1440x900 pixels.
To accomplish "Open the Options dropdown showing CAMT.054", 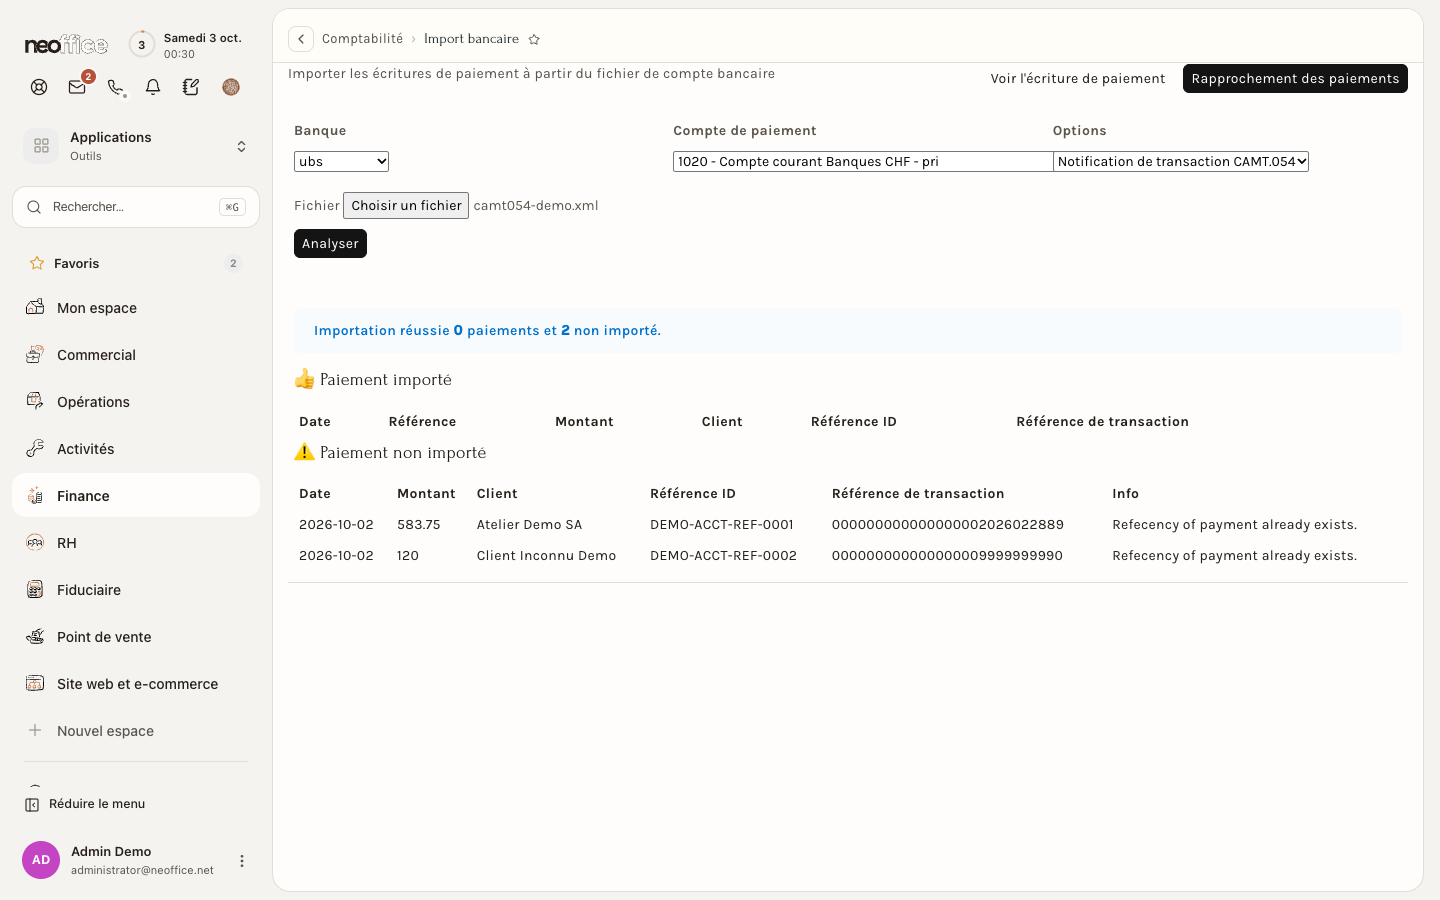I will coord(1181,161).
